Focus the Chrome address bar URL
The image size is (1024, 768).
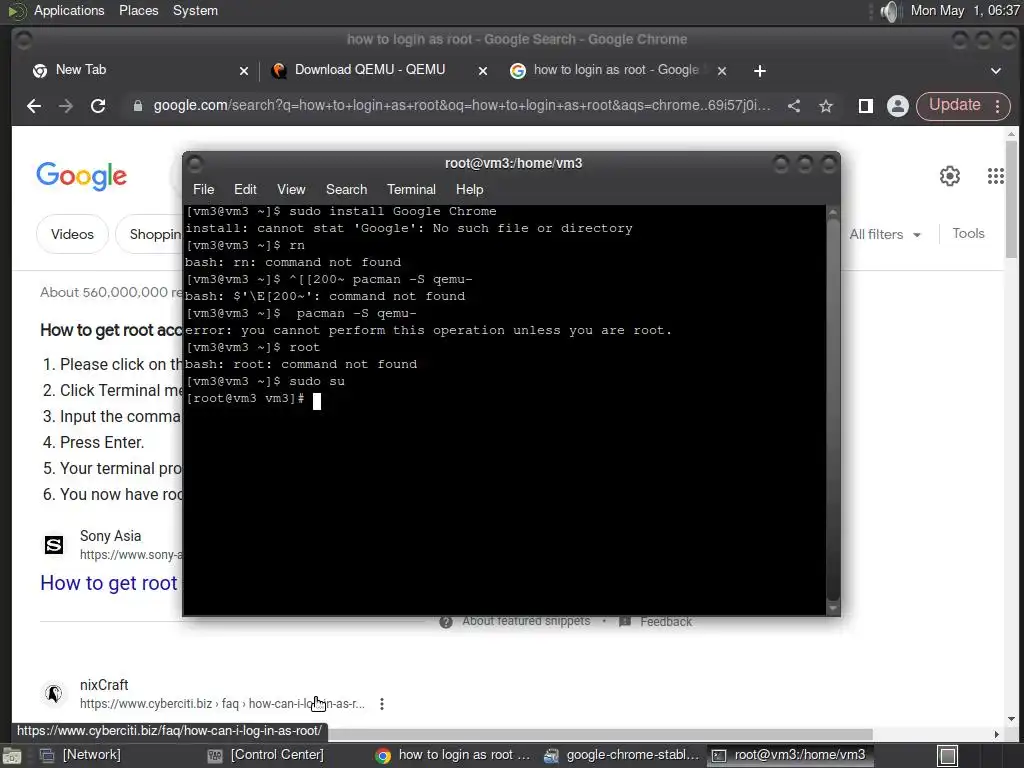(x=461, y=106)
